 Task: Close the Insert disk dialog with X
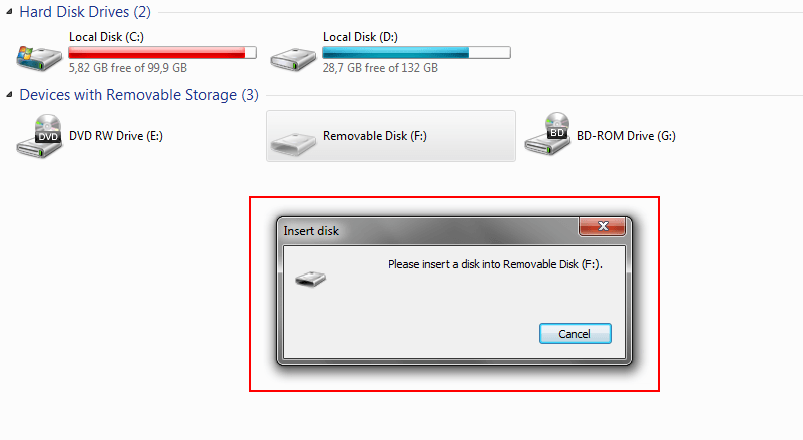point(603,229)
